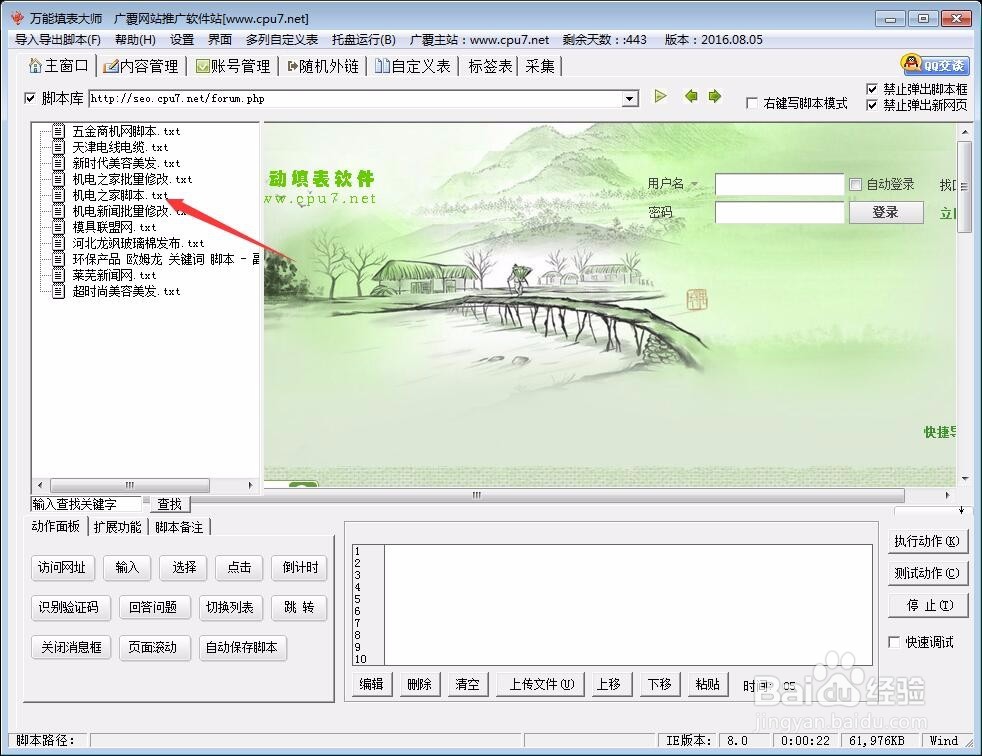Open 设置 menu

click(x=182, y=39)
